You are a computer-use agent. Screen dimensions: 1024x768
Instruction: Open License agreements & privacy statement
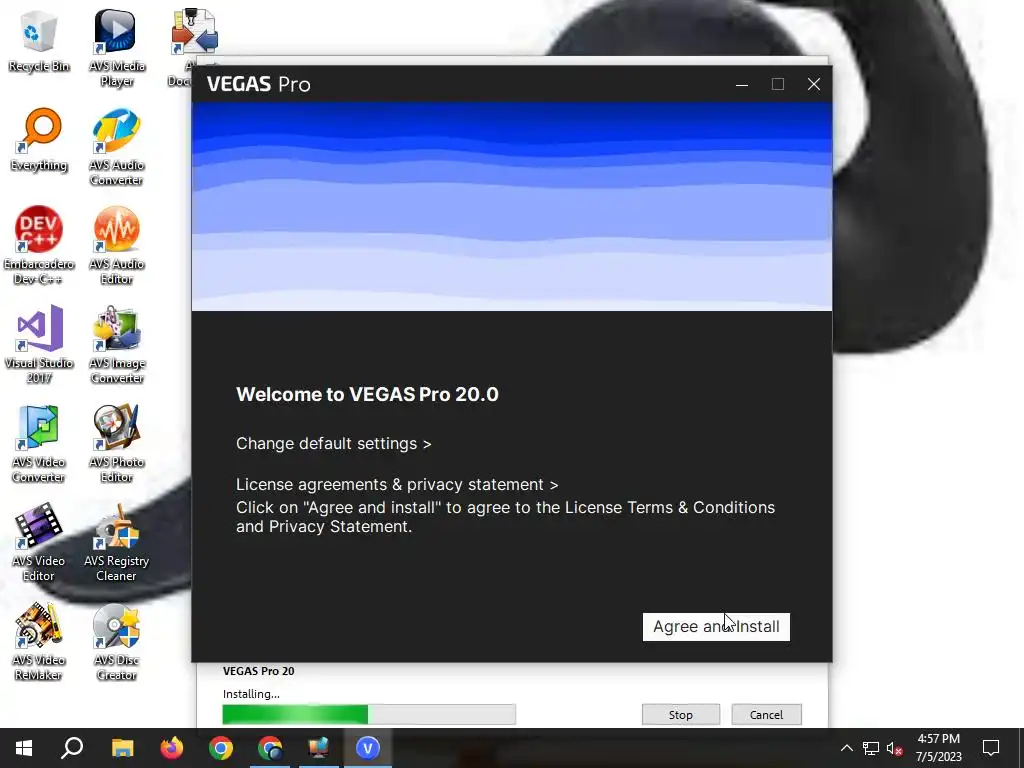click(397, 485)
